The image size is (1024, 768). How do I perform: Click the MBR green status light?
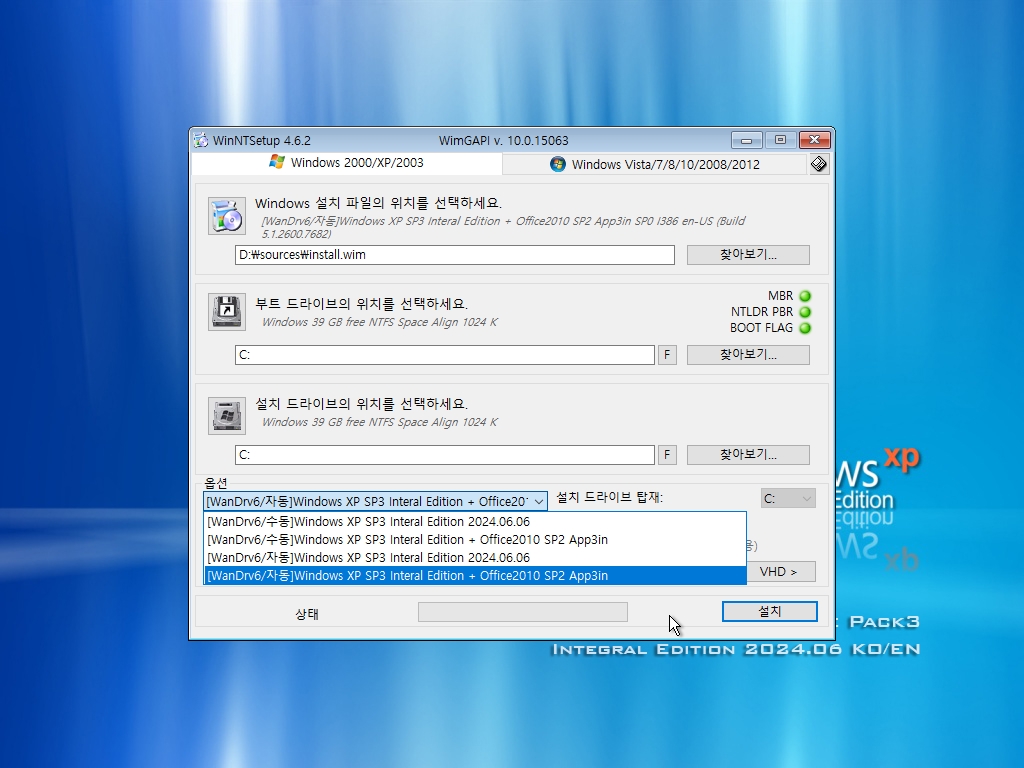(805, 296)
